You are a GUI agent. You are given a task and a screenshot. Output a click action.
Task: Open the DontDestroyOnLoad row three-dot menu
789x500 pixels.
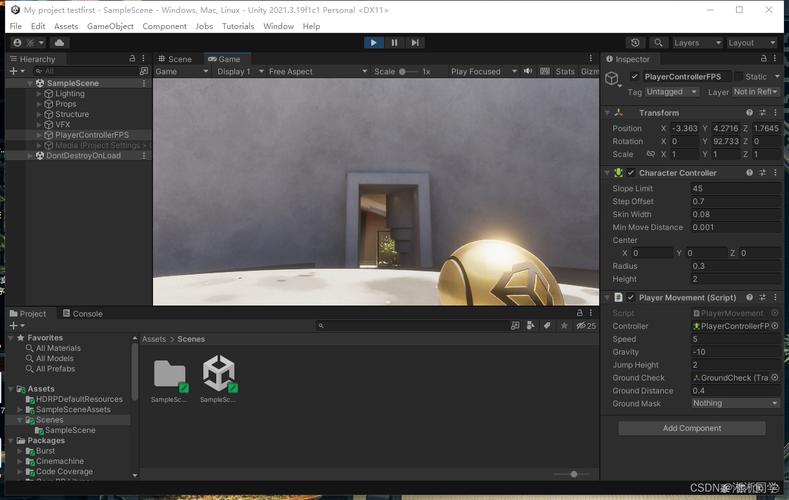point(144,155)
